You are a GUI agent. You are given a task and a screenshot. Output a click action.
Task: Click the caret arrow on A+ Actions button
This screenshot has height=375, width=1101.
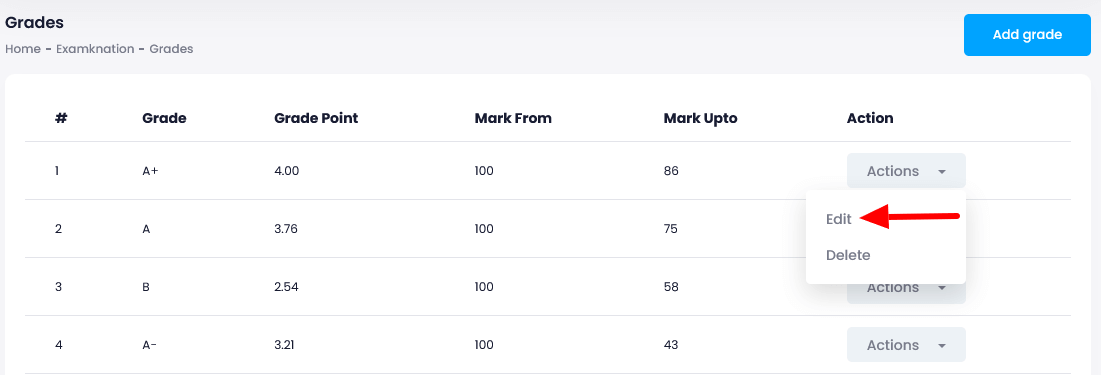coord(942,171)
